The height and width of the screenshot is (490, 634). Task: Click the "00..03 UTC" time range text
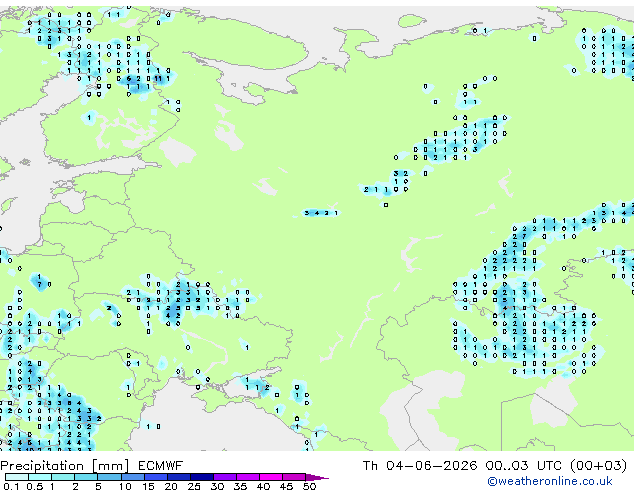(x=524, y=466)
